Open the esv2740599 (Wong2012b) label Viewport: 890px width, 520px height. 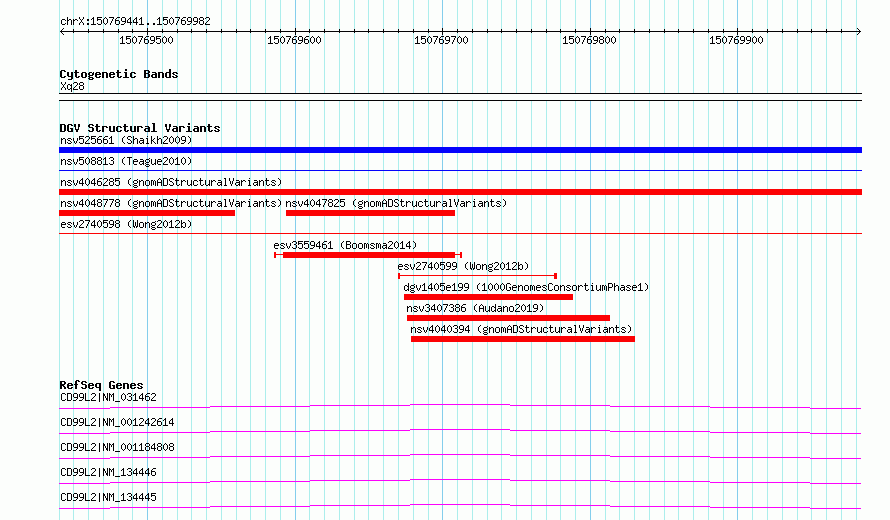pos(463,266)
